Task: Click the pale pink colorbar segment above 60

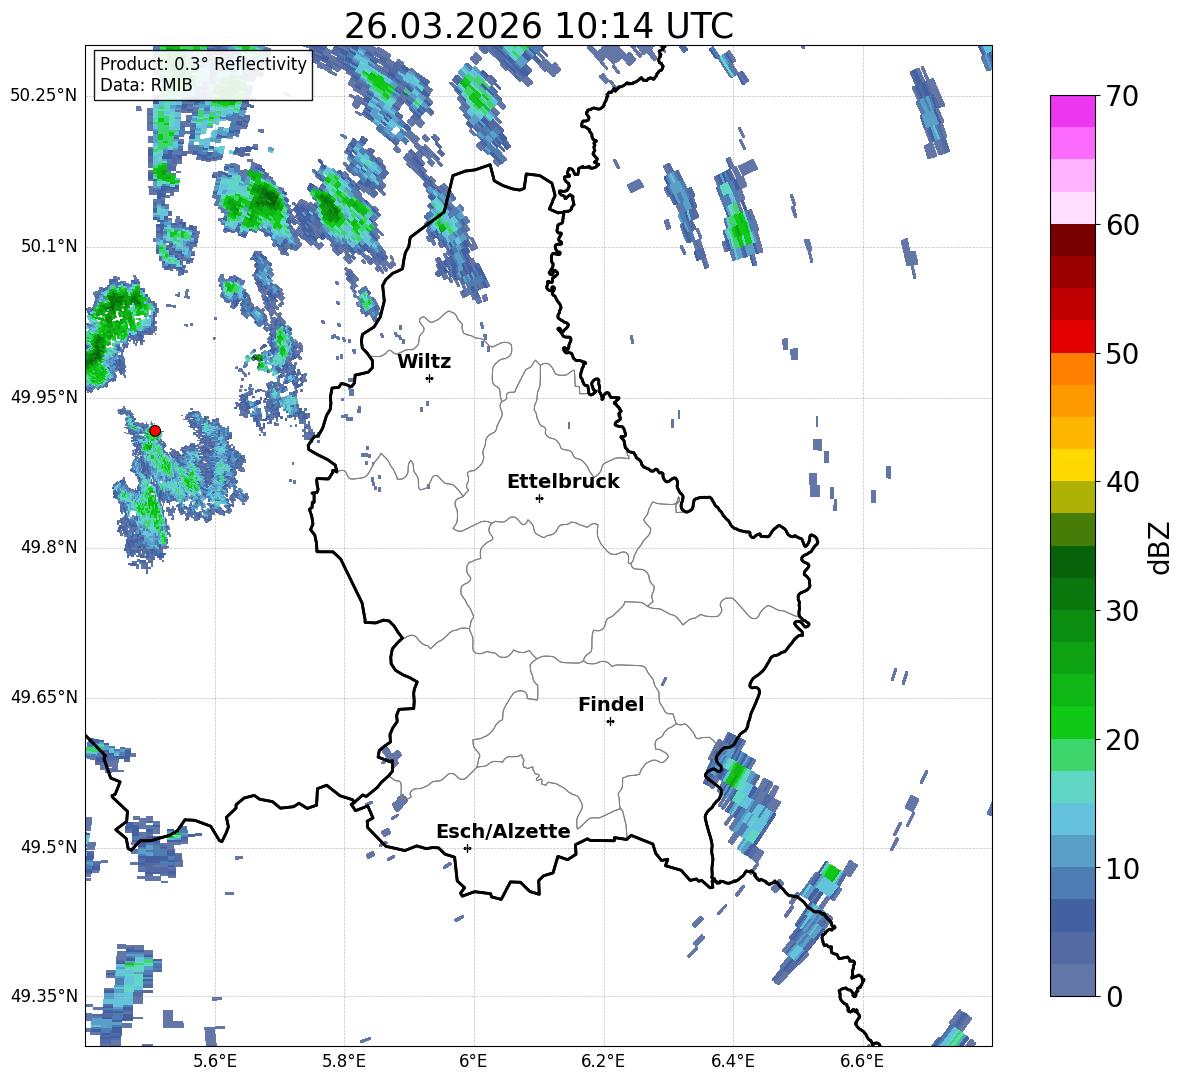Action: point(1072,208)
